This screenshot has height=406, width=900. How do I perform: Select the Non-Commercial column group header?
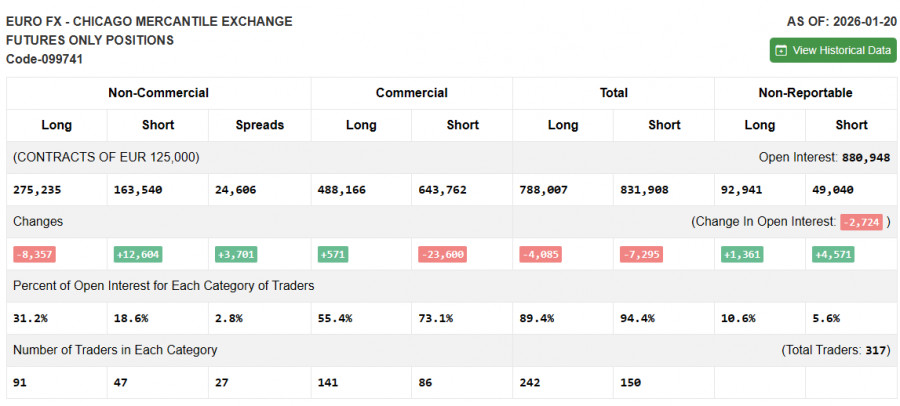pyautogui.click(x=158, y=93)
